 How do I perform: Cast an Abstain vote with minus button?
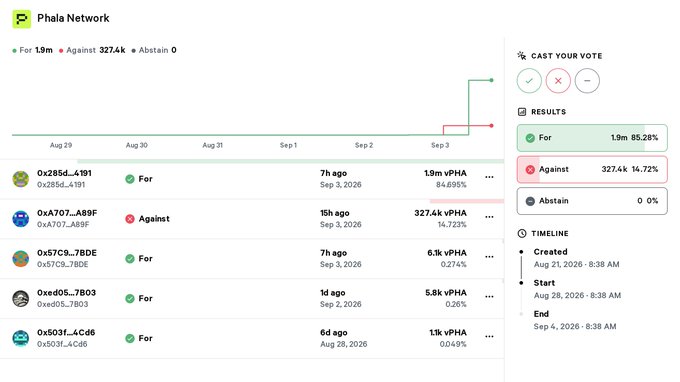(x=587, y=81)
